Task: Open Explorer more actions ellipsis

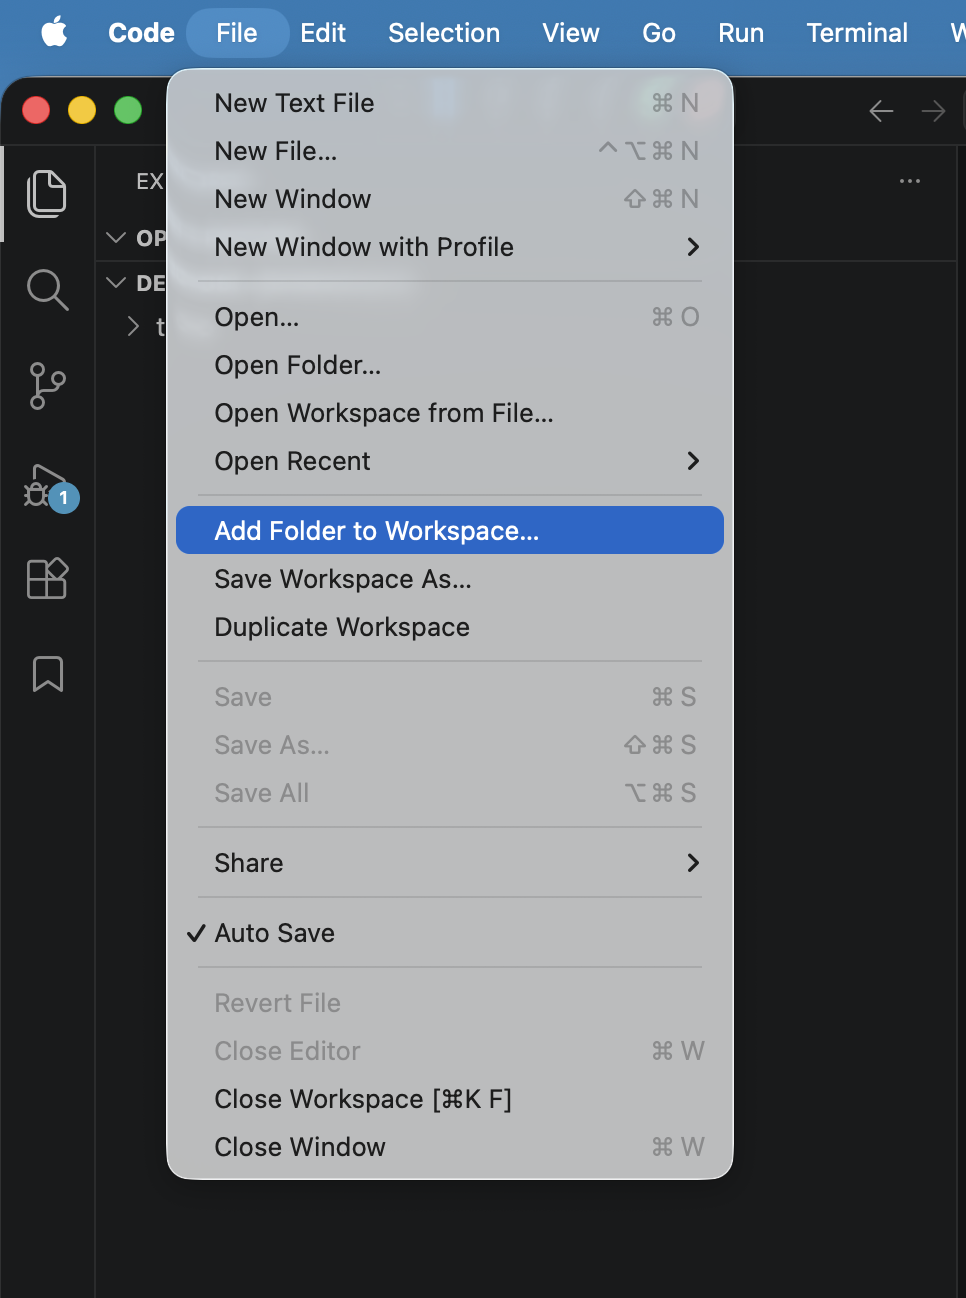Action: point(910,181)
